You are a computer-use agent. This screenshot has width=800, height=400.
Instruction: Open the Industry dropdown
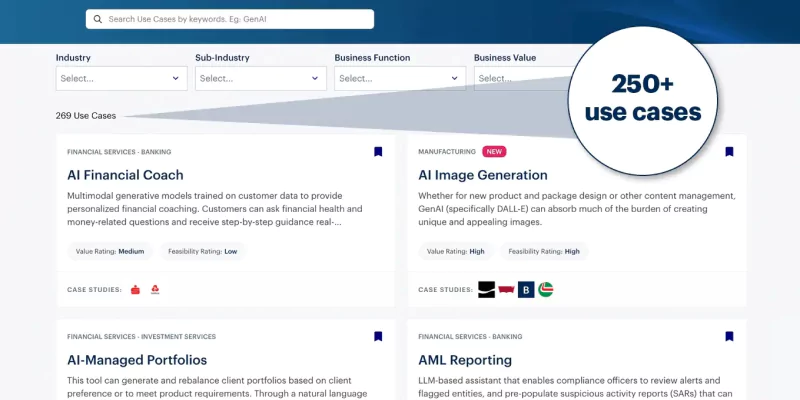tap(121, 78)
